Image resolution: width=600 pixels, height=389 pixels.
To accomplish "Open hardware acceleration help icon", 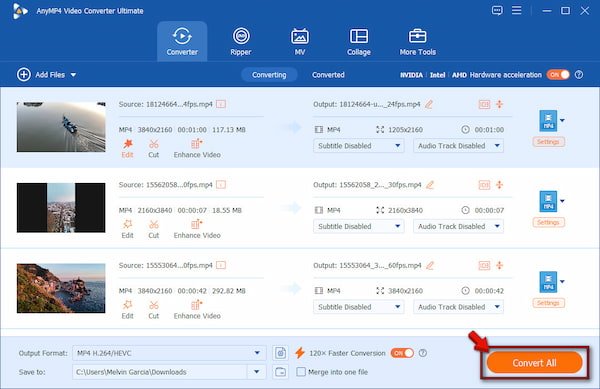I will (x=579, y=75).
